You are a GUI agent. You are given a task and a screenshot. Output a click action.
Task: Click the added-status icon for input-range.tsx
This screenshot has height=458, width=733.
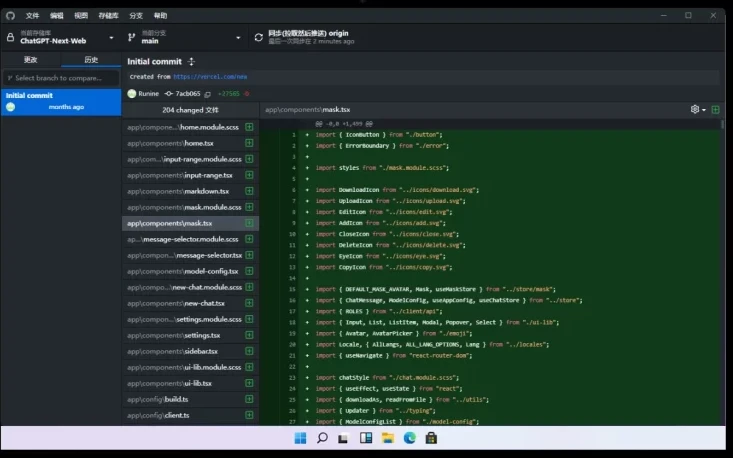tap(249, 175)
